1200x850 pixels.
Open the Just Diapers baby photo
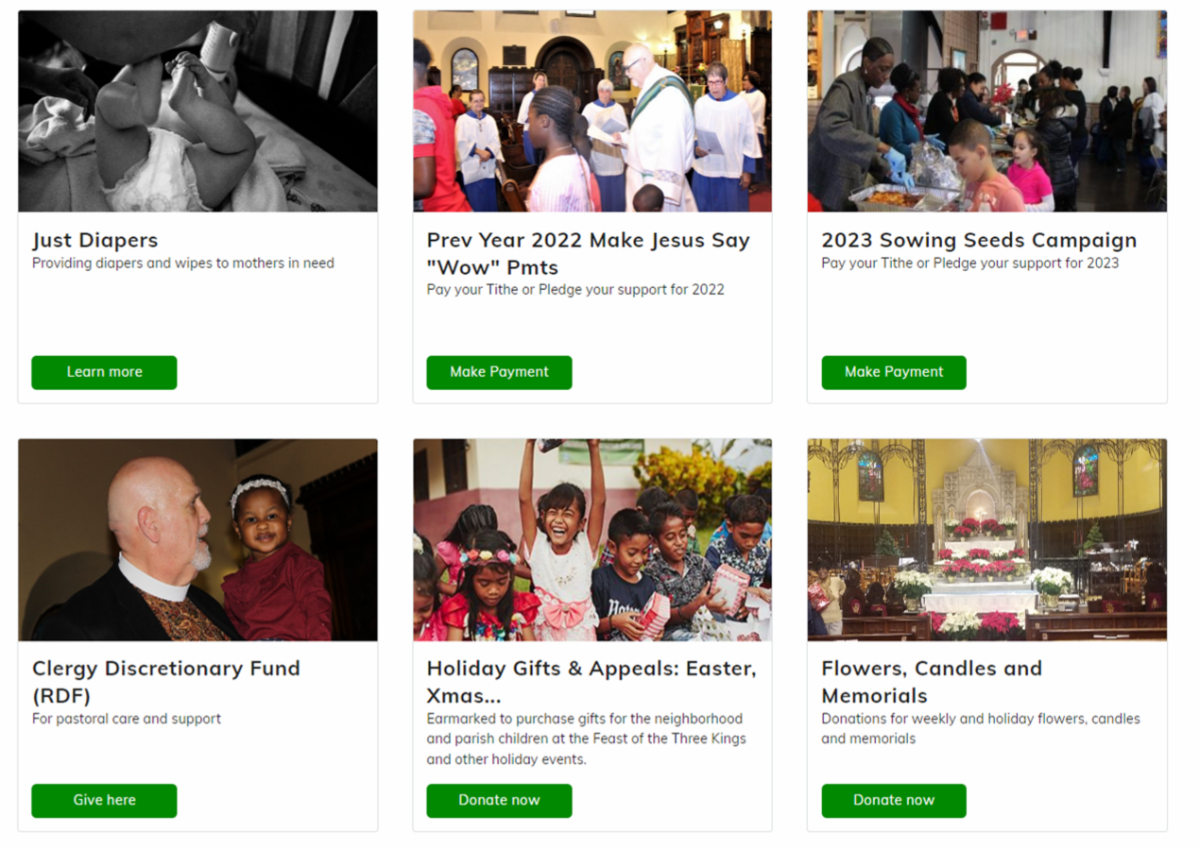click(198, 111)
